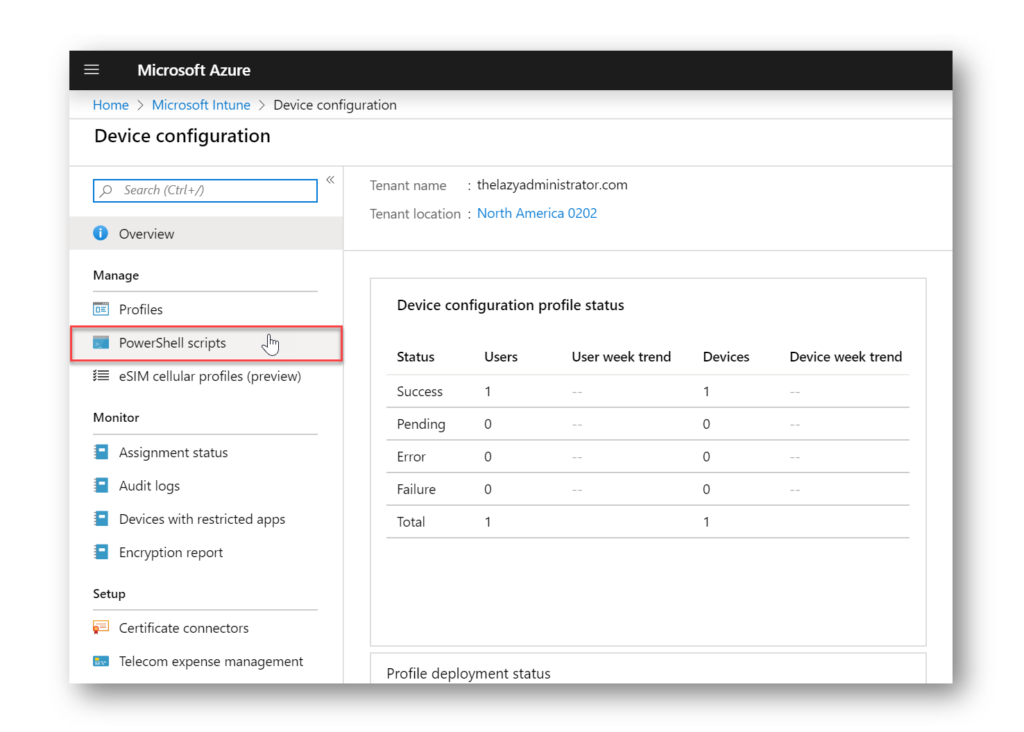Image resolution: width=1024 pixels, height=732 pixels.
Task: Open eSIM cellular profiles (preview)
Action: point(206,376)
